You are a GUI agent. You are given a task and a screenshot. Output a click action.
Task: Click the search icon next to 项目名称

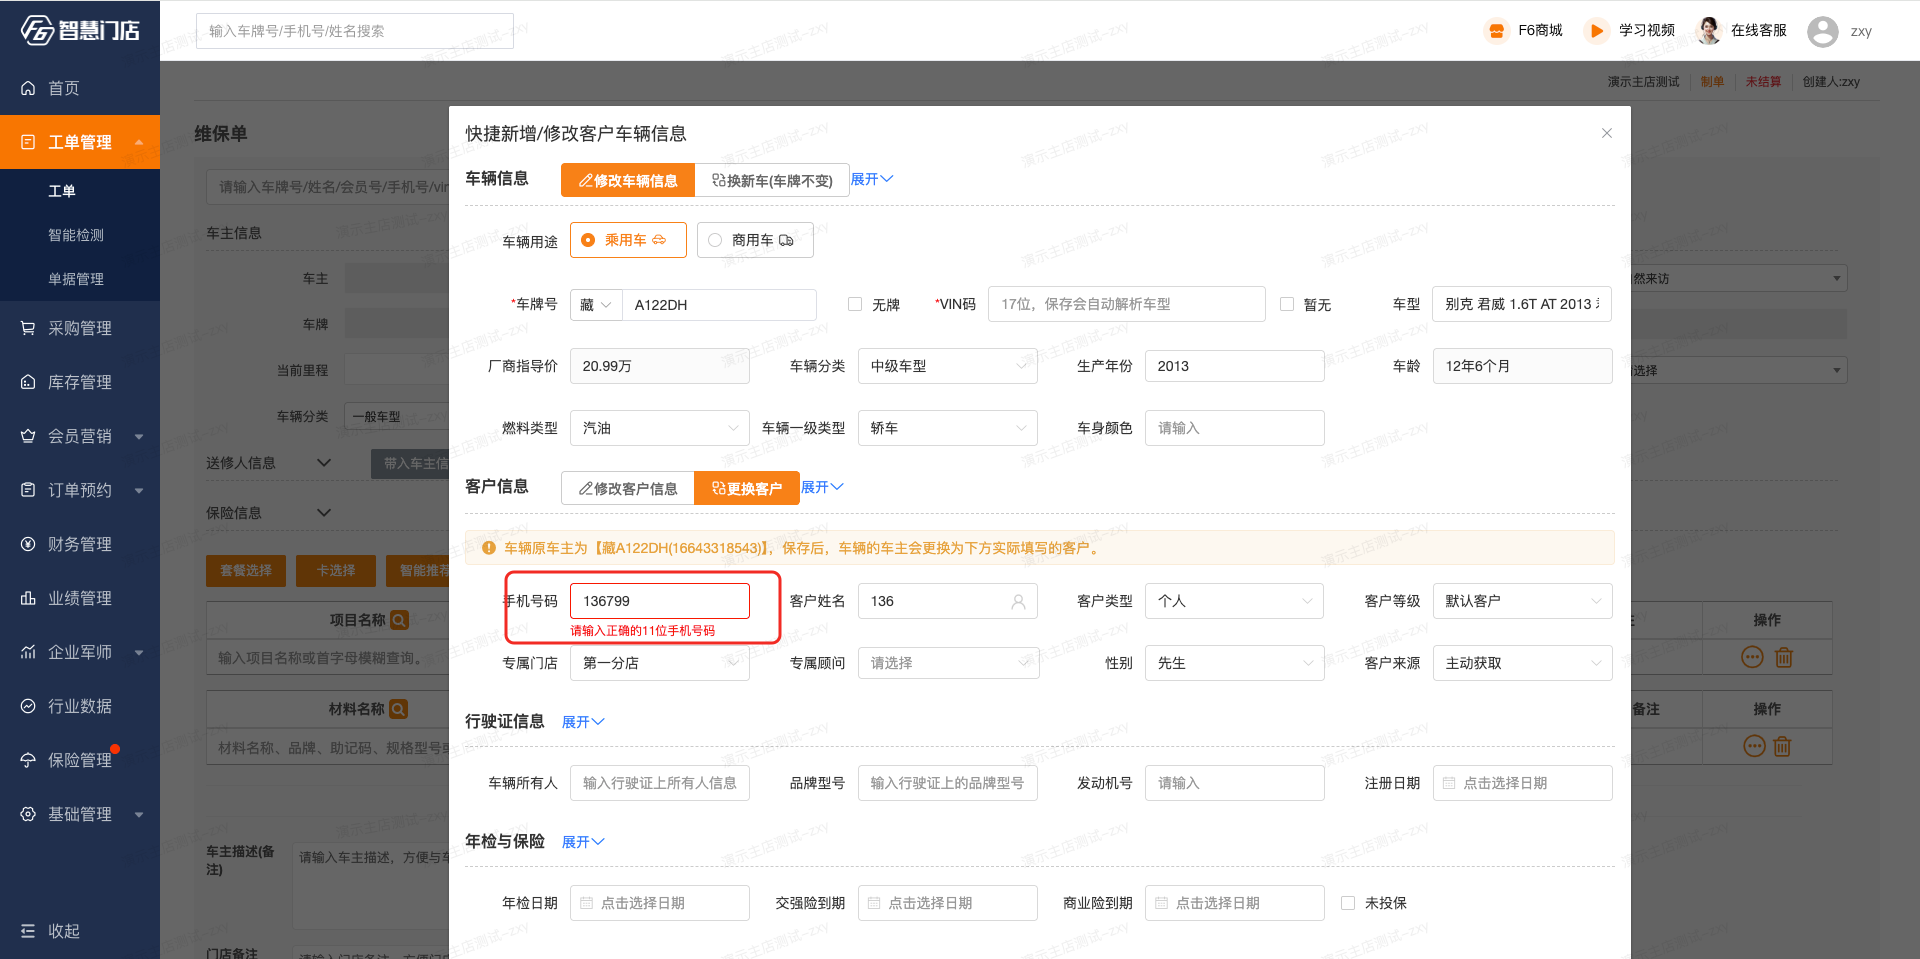coord(399,620)
